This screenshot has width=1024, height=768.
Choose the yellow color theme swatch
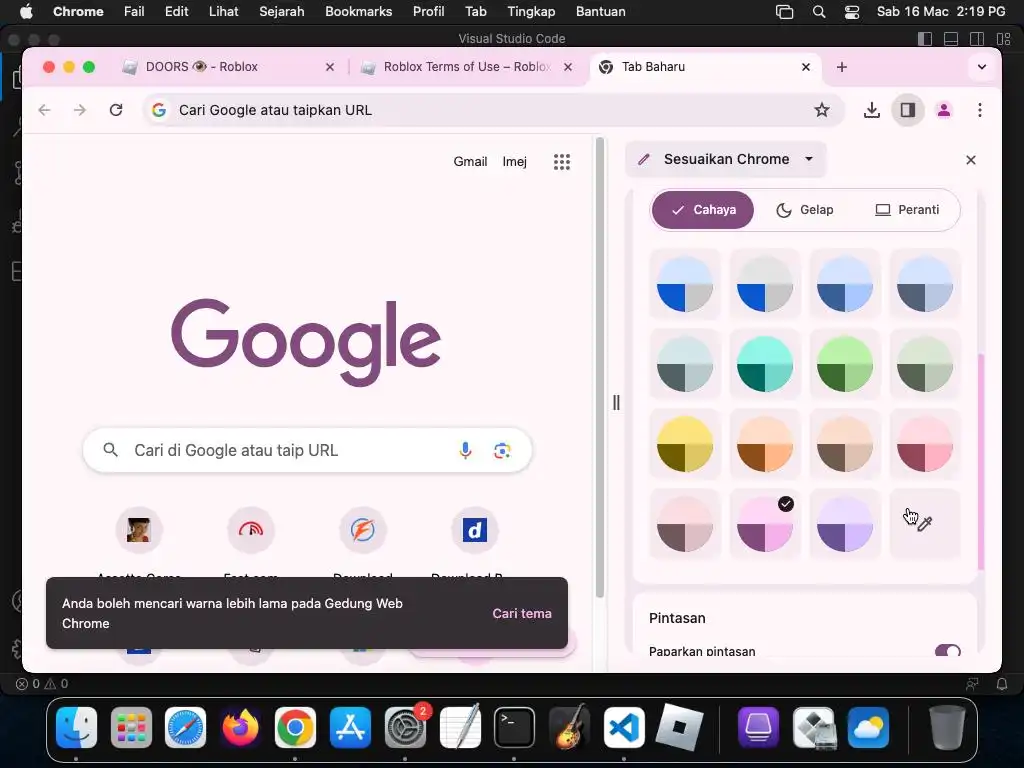(x=684, y=444)
